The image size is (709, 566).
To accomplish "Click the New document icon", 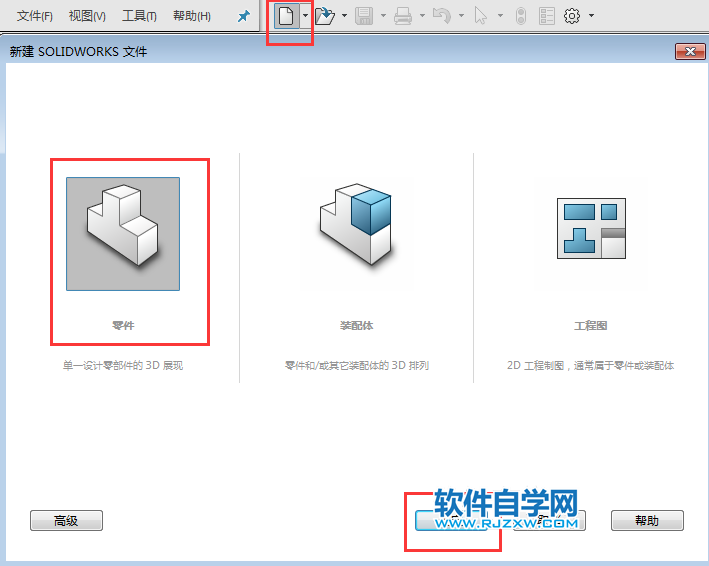I will [286, 16].
